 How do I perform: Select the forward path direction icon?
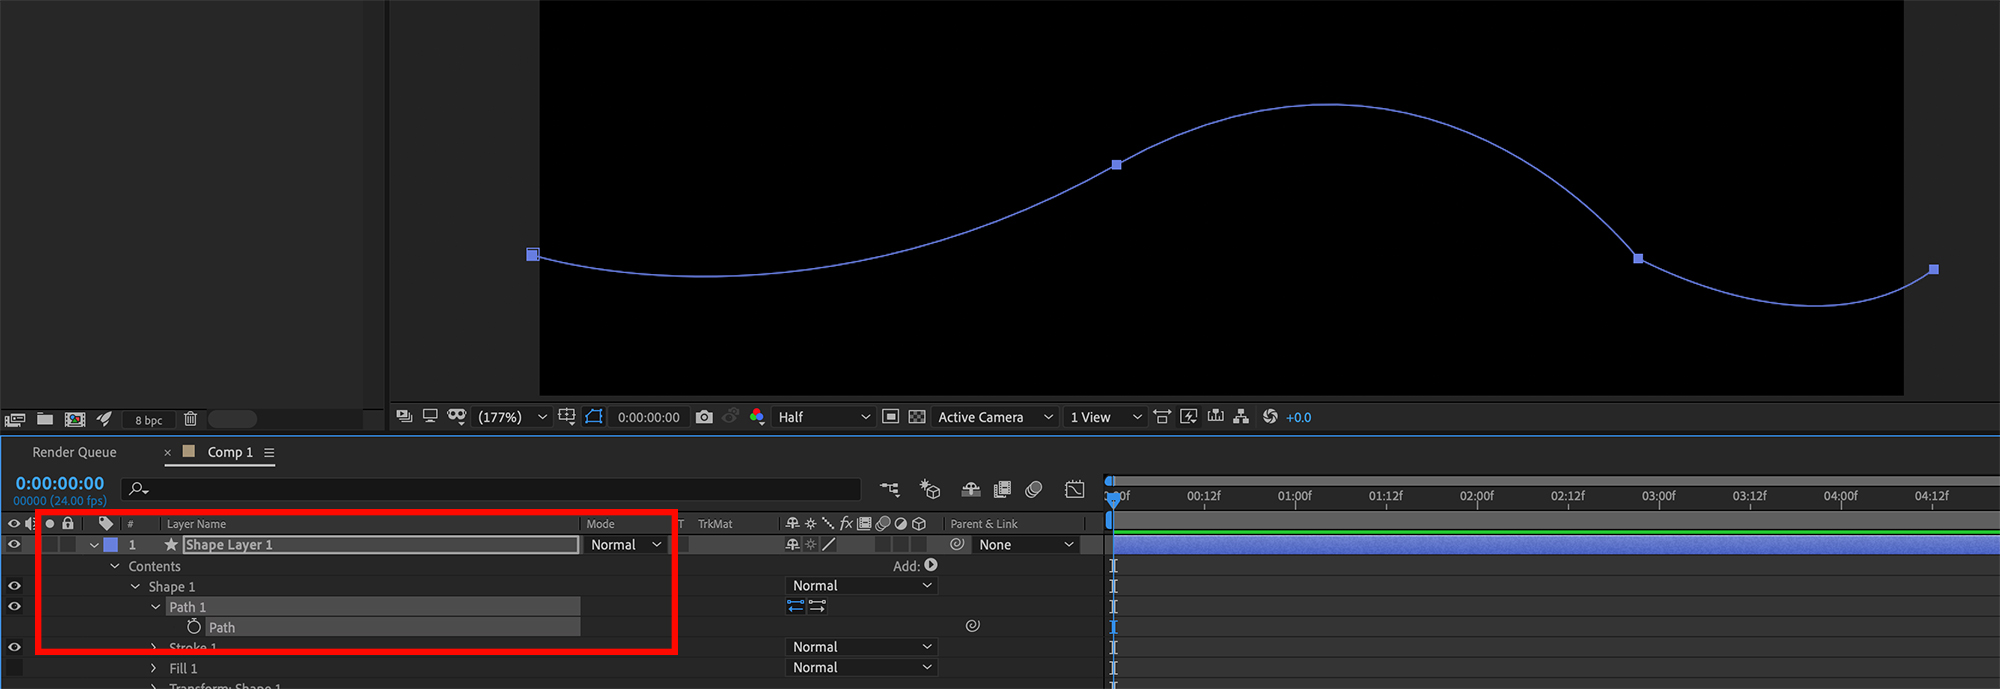click(x=817, y=606)
